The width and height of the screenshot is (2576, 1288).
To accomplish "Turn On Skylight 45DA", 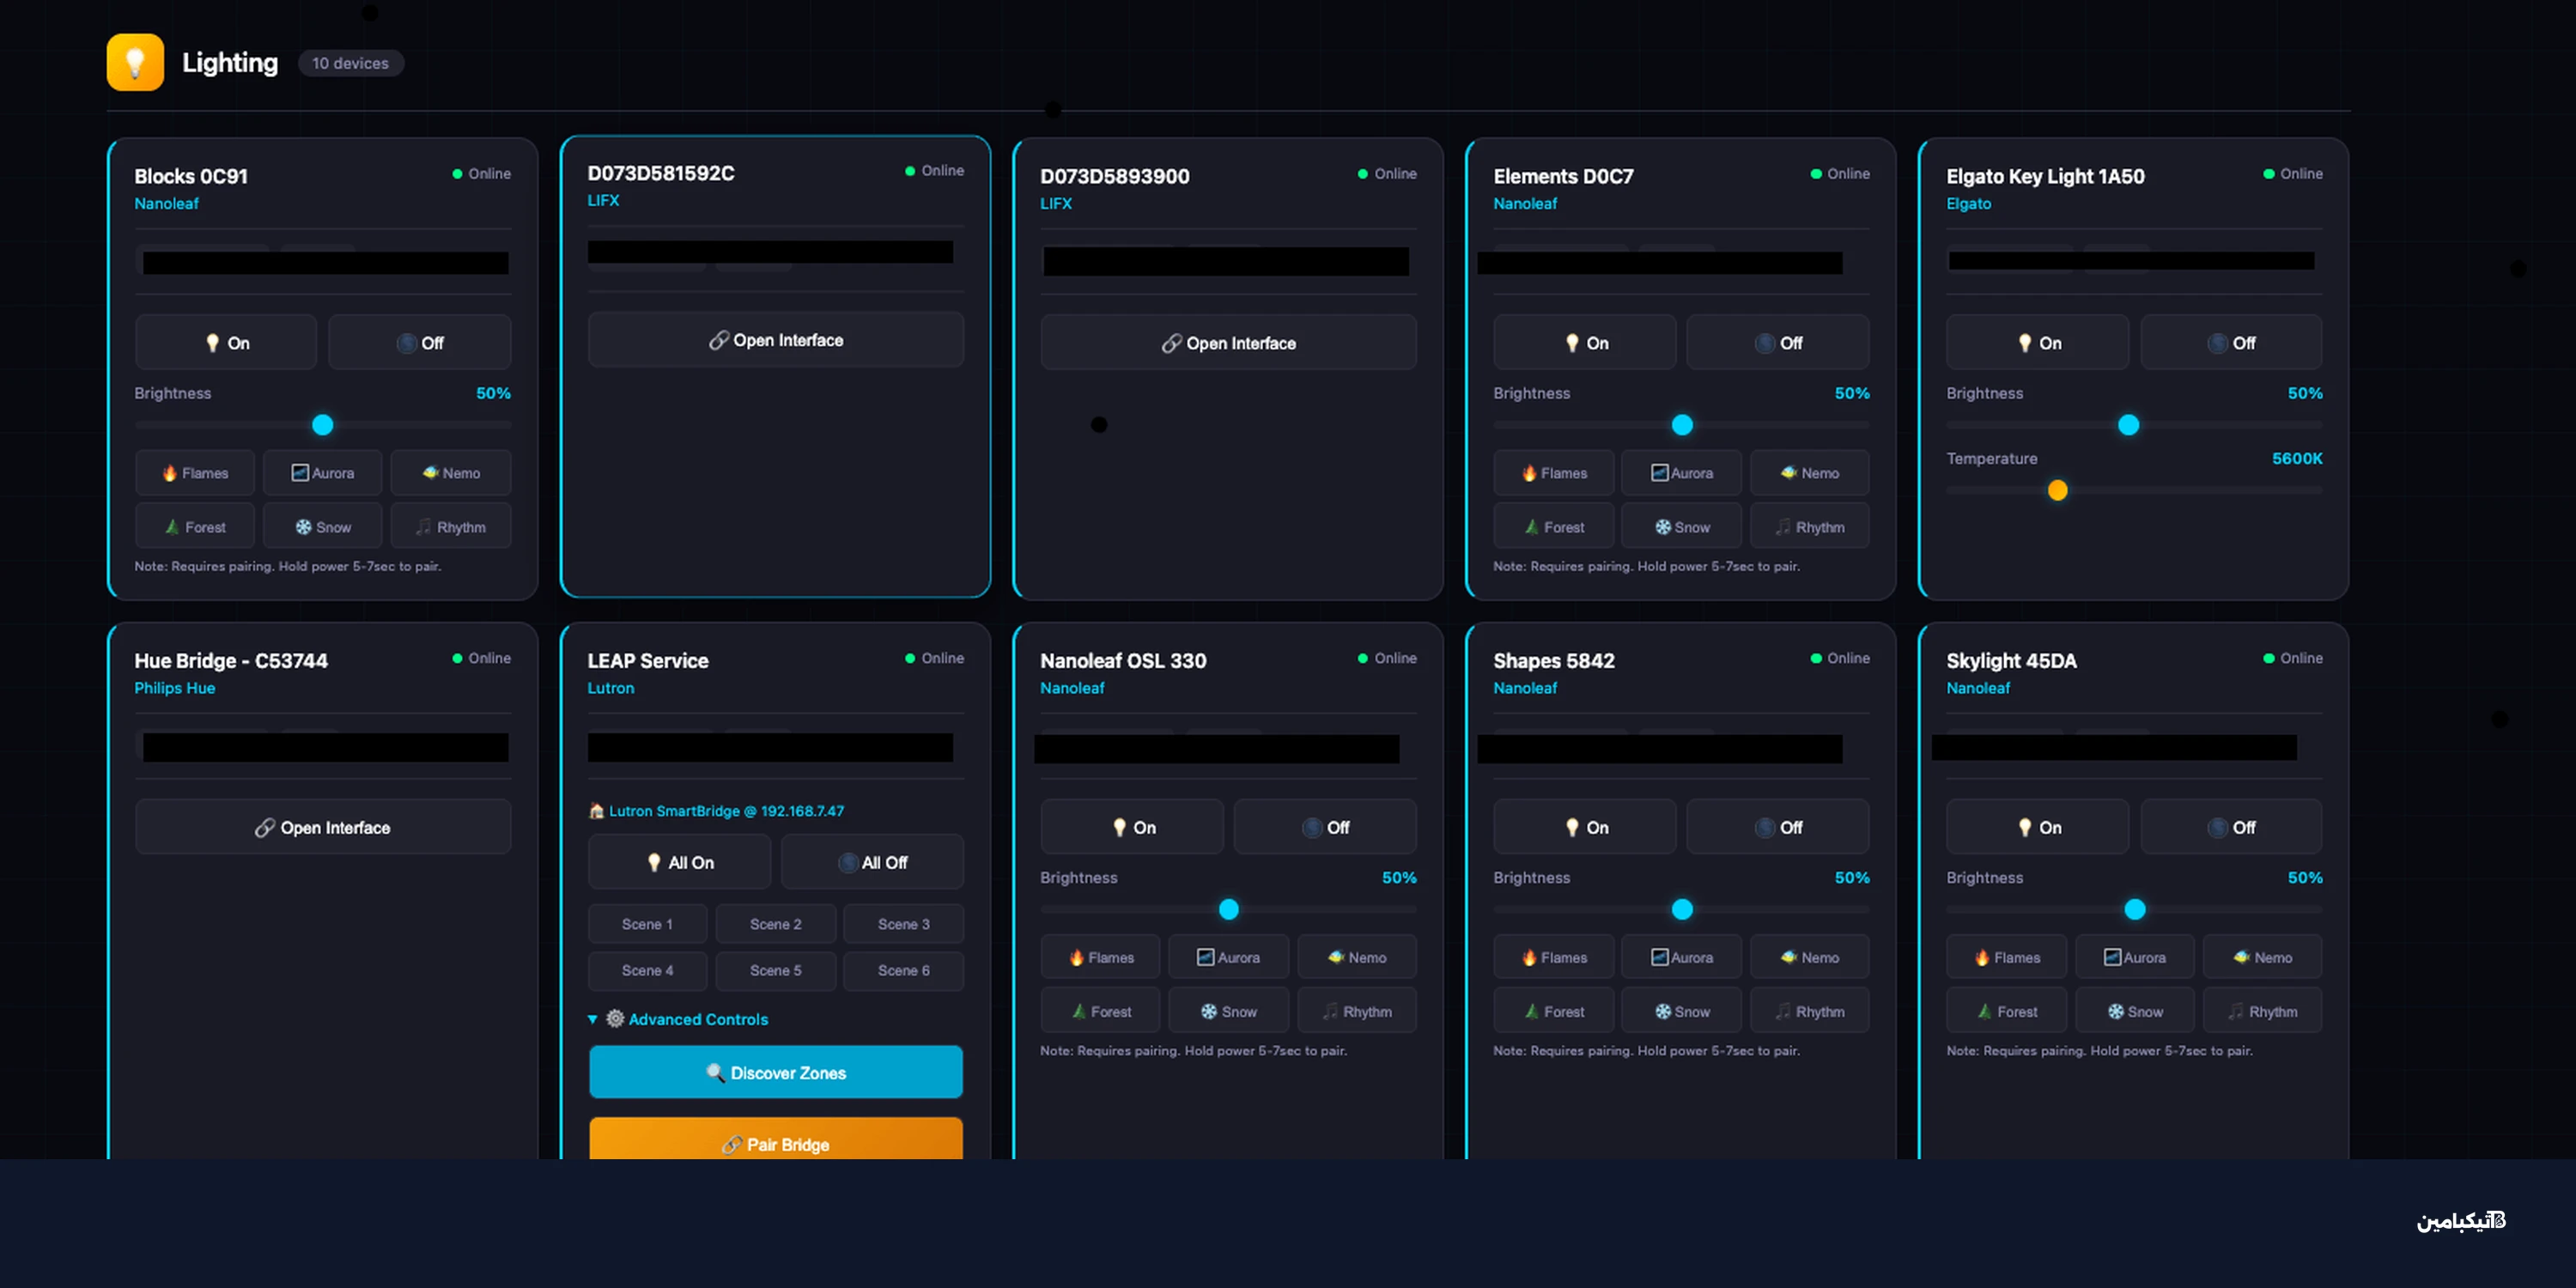I will (x=2037, y=827).
